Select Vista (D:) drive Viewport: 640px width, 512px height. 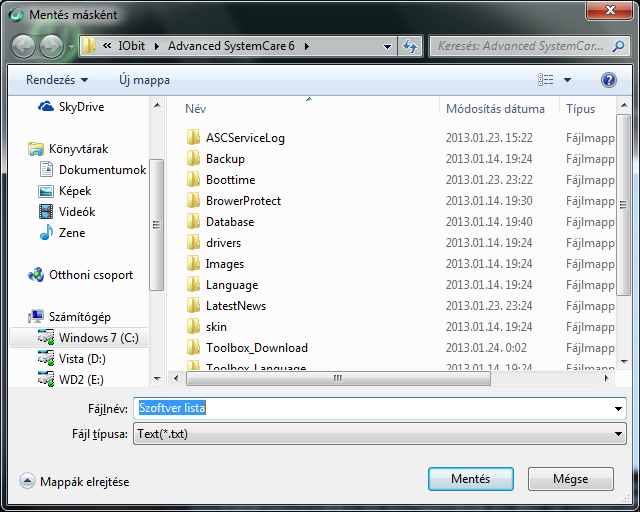point(82,358)
